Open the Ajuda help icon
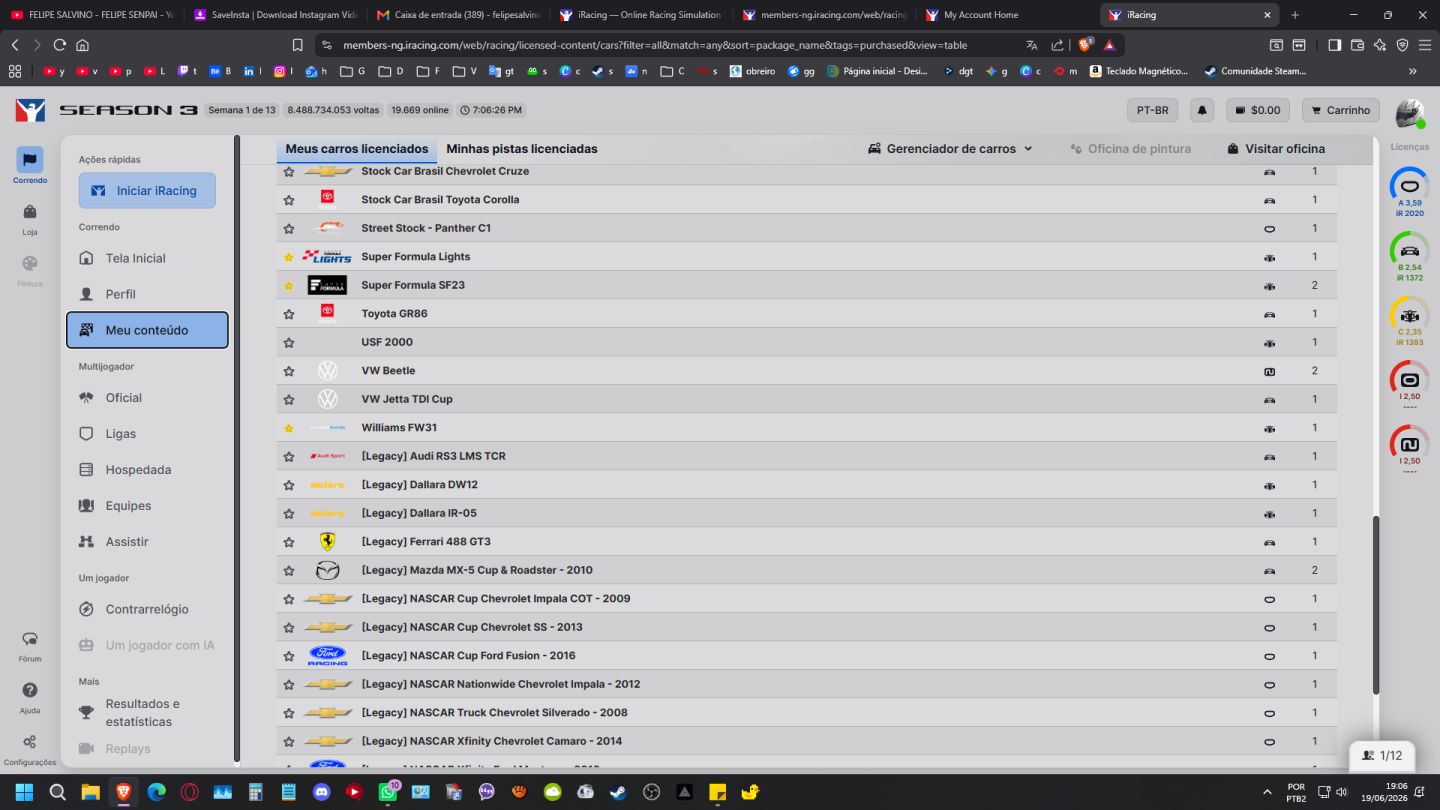 pos(30,697)
